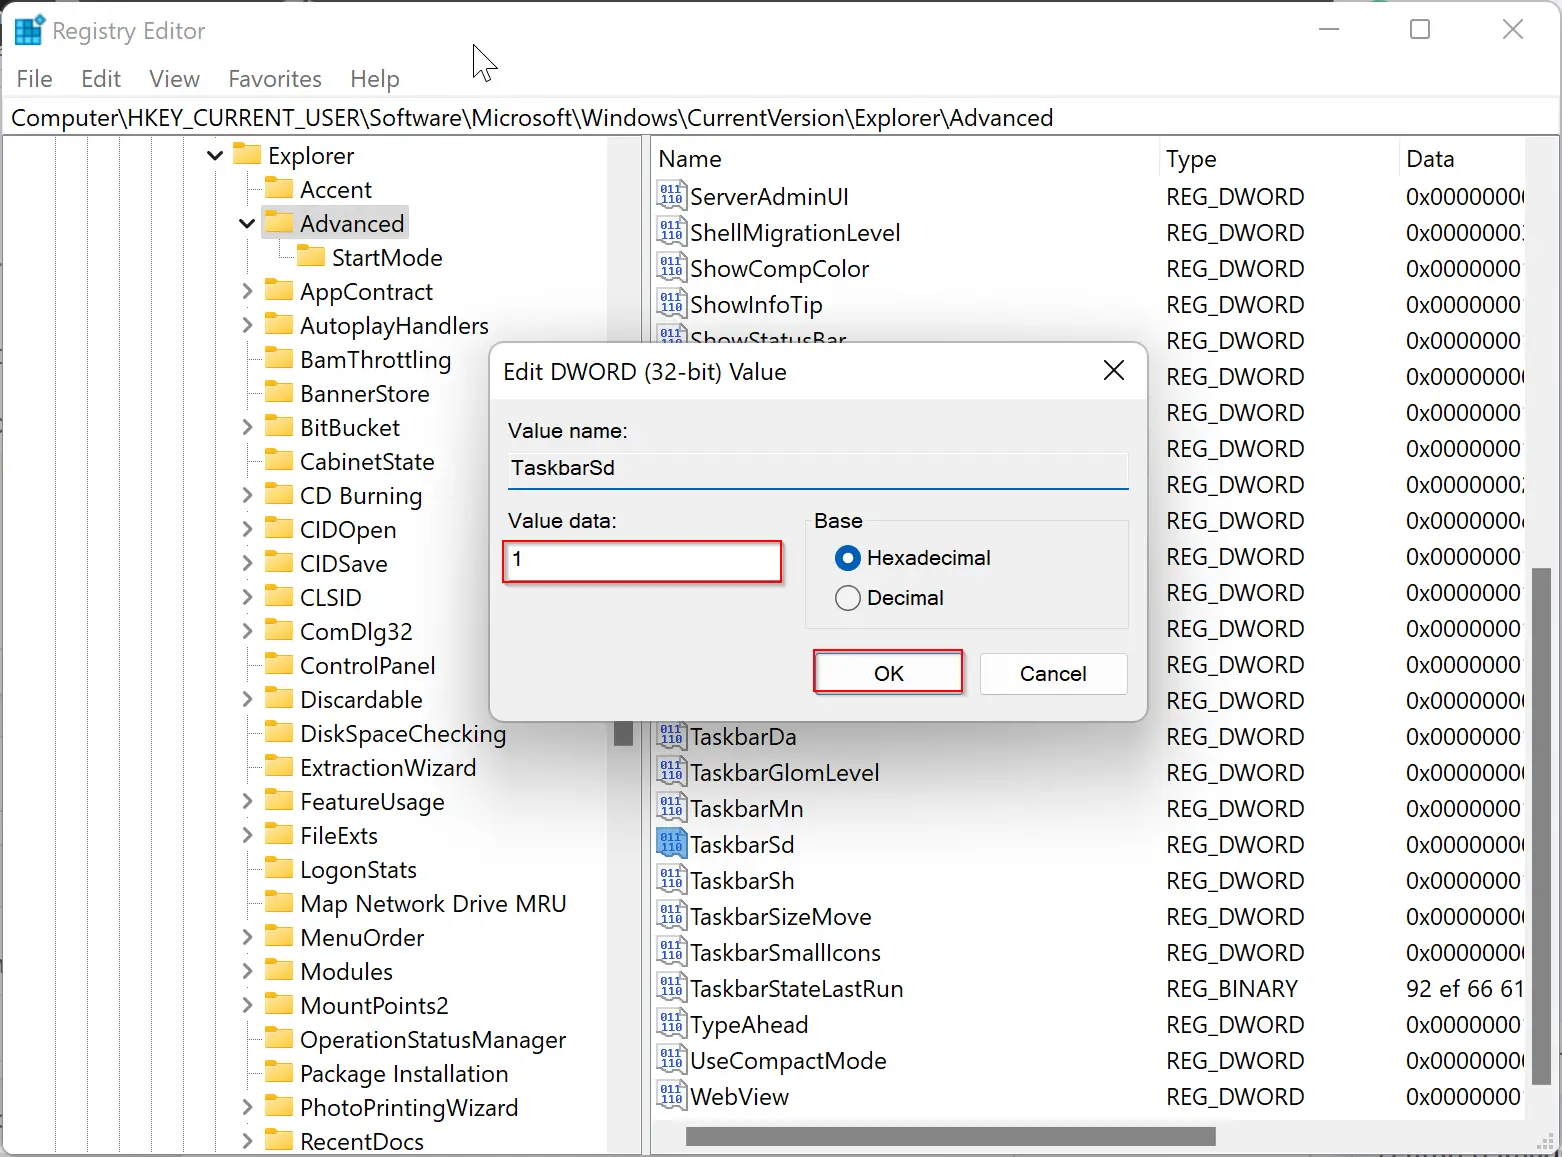1562x1157 pixels.
Task: Select the Hexadecimal base option
Action: (913, 558)
